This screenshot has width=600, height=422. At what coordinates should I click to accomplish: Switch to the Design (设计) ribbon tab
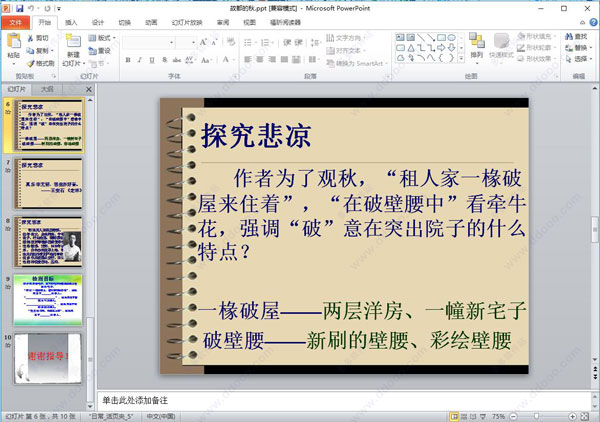[x=98, y=23]
